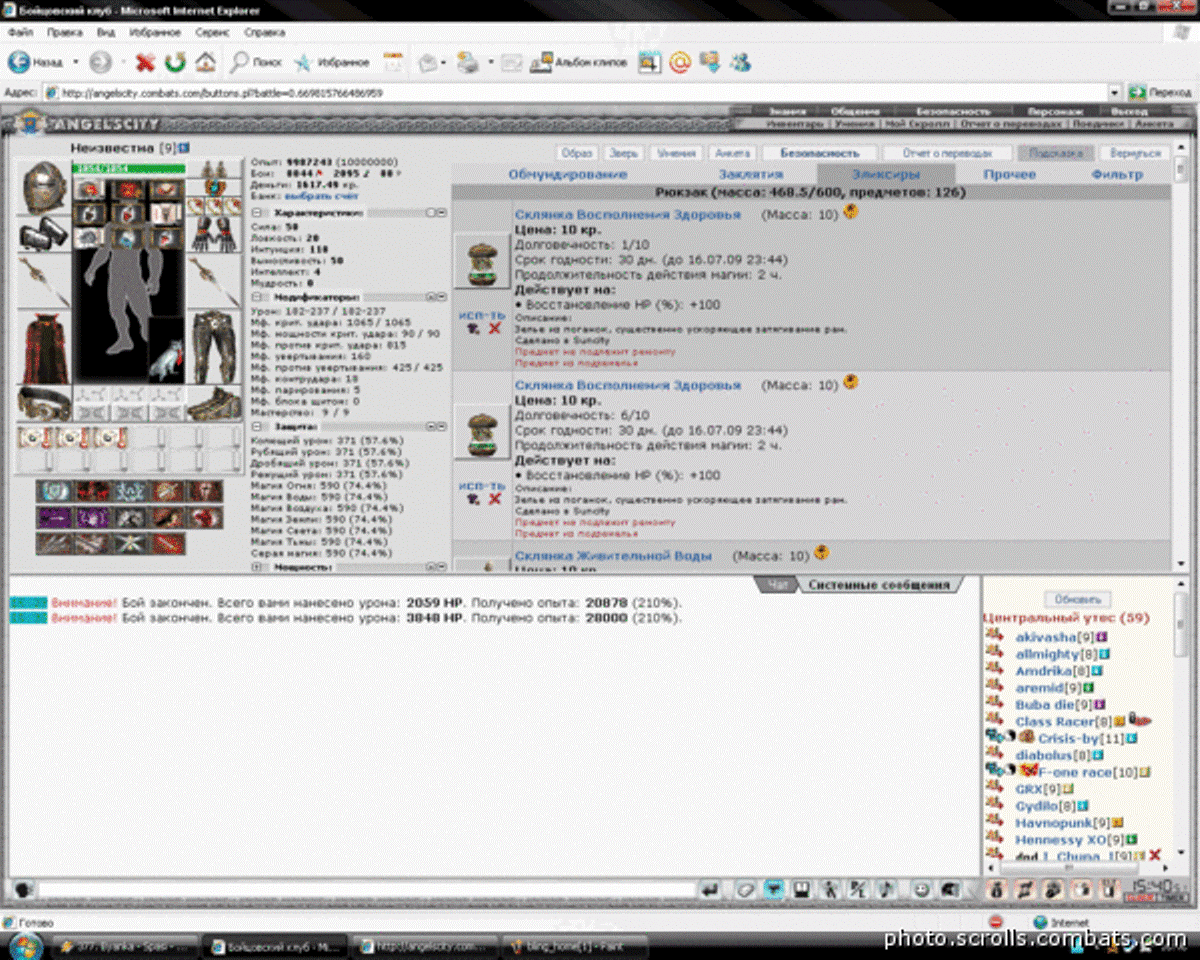
Task: Toggle the chat sound note icon
Action: tap(886, 889)
